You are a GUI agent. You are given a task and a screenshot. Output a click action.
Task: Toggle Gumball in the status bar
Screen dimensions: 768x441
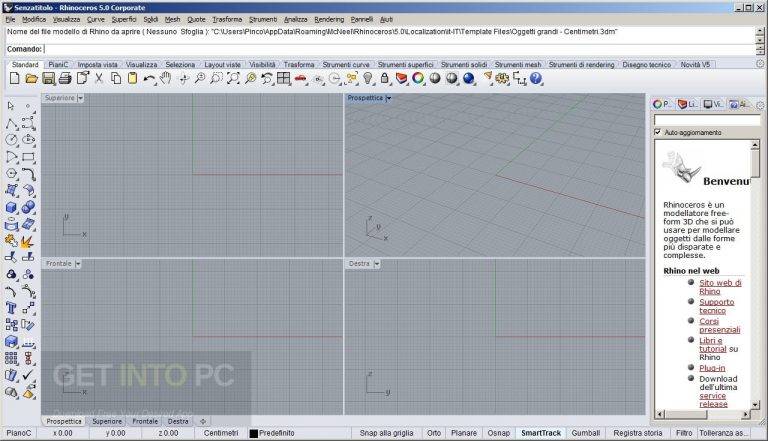(586, 433)
